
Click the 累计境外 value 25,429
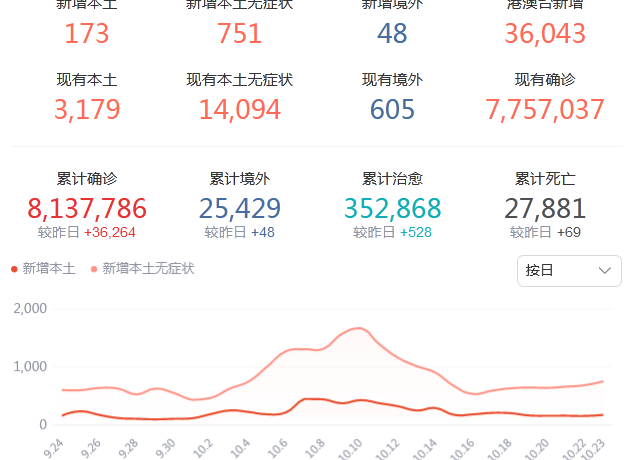pyautogui.click(x=240, y=208)
